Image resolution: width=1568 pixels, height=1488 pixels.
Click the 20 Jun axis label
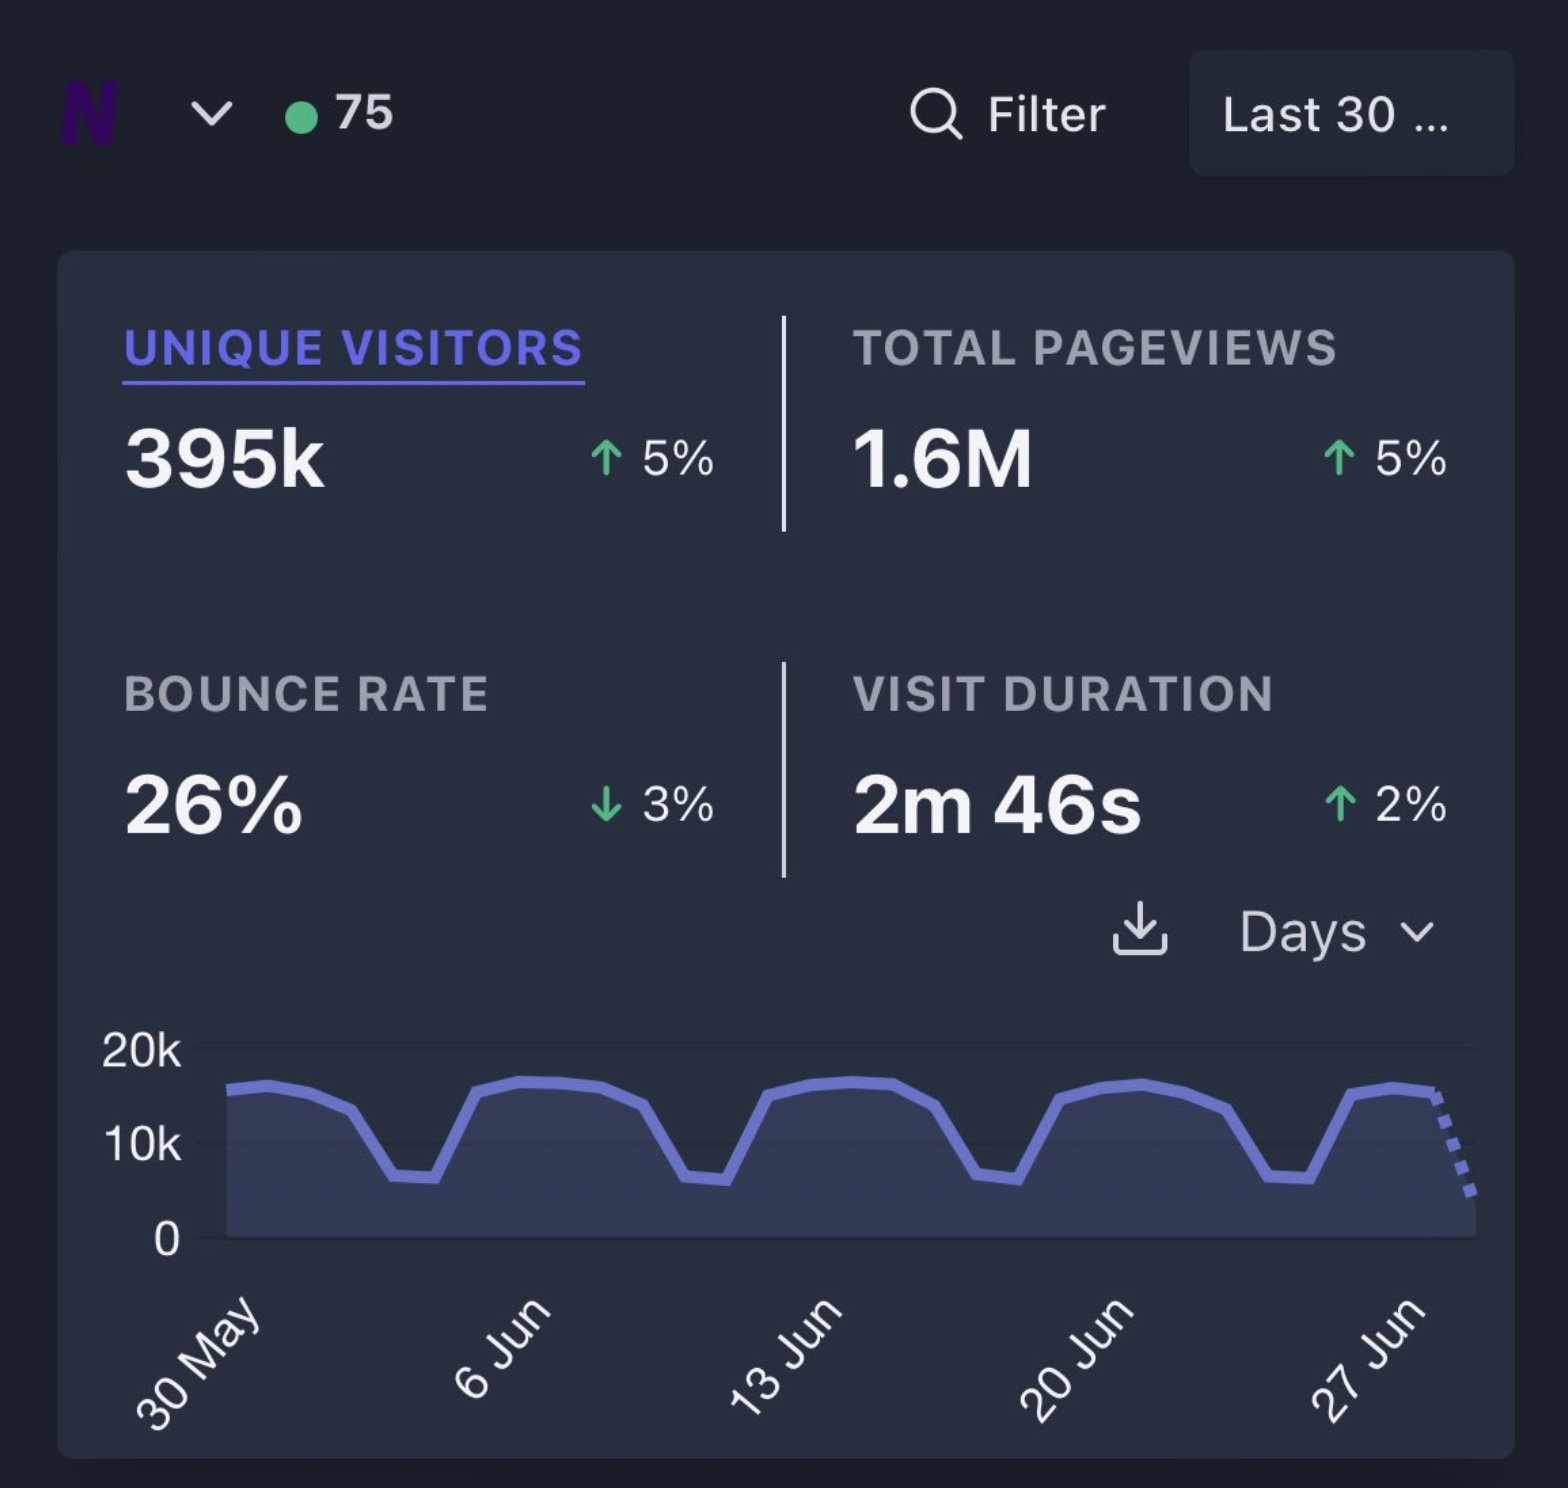pos(1077,1359)
